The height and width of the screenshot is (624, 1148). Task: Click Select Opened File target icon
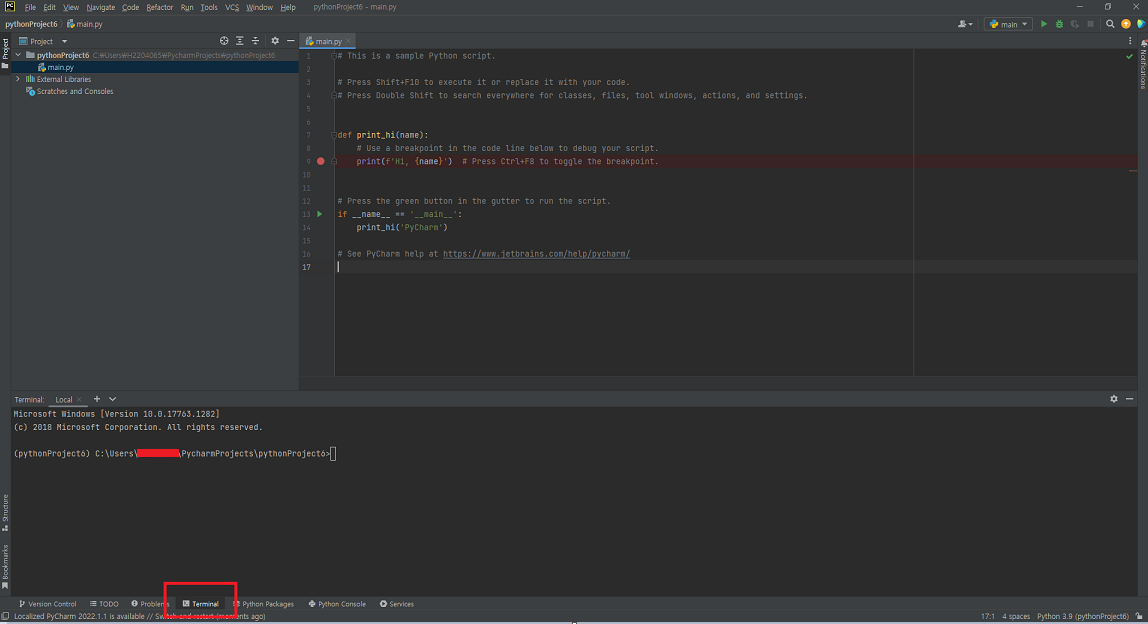tap(224, 41)
